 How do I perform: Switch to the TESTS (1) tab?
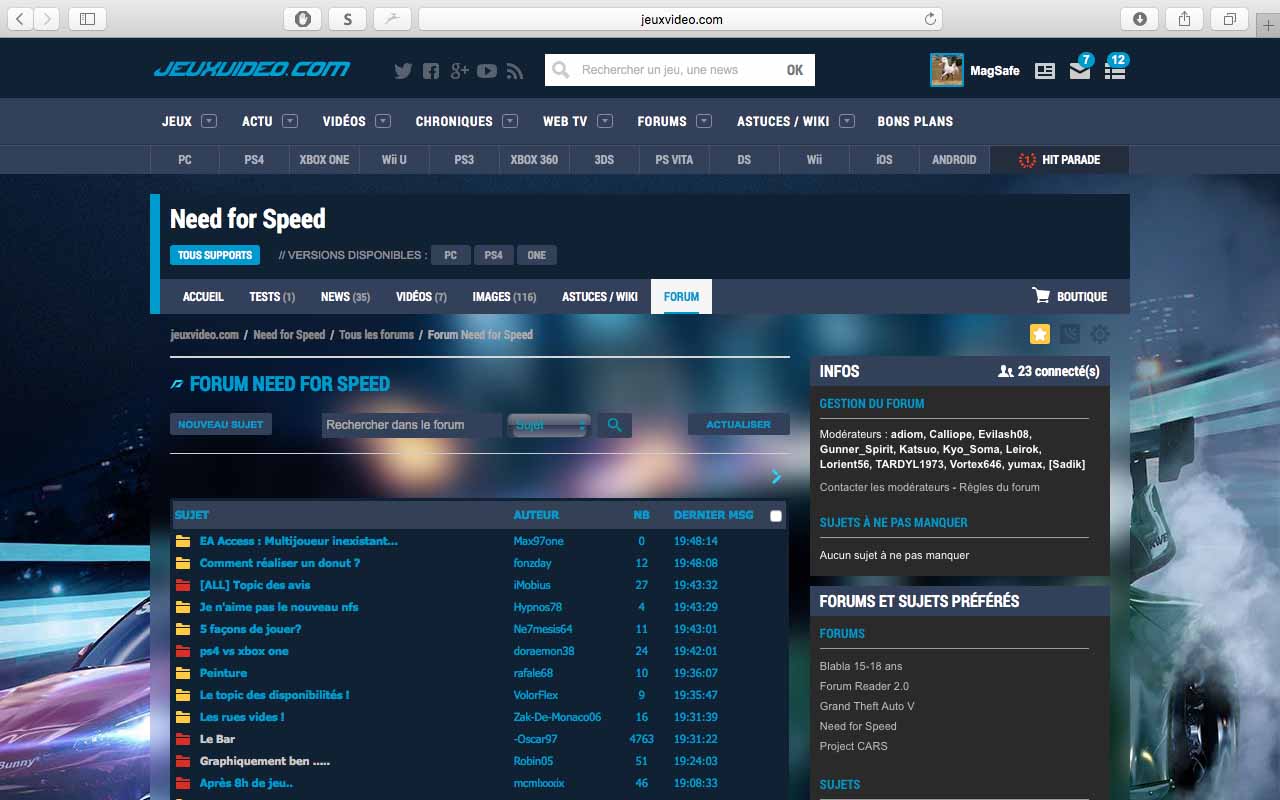click(x=272, y=297)
